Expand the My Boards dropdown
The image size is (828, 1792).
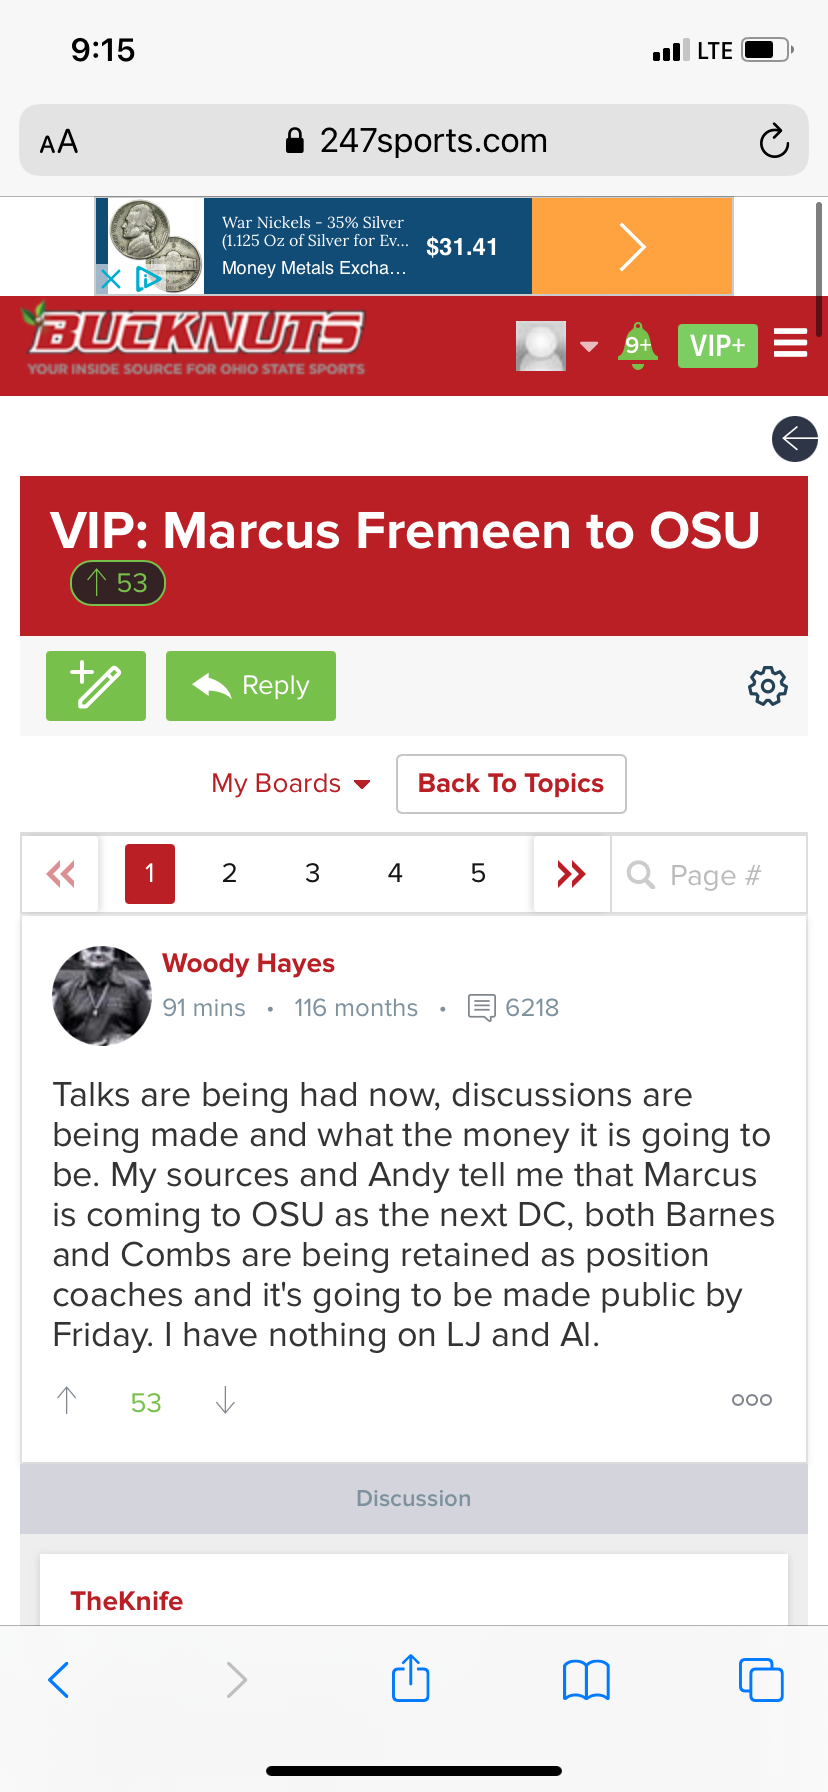(291, 784)
